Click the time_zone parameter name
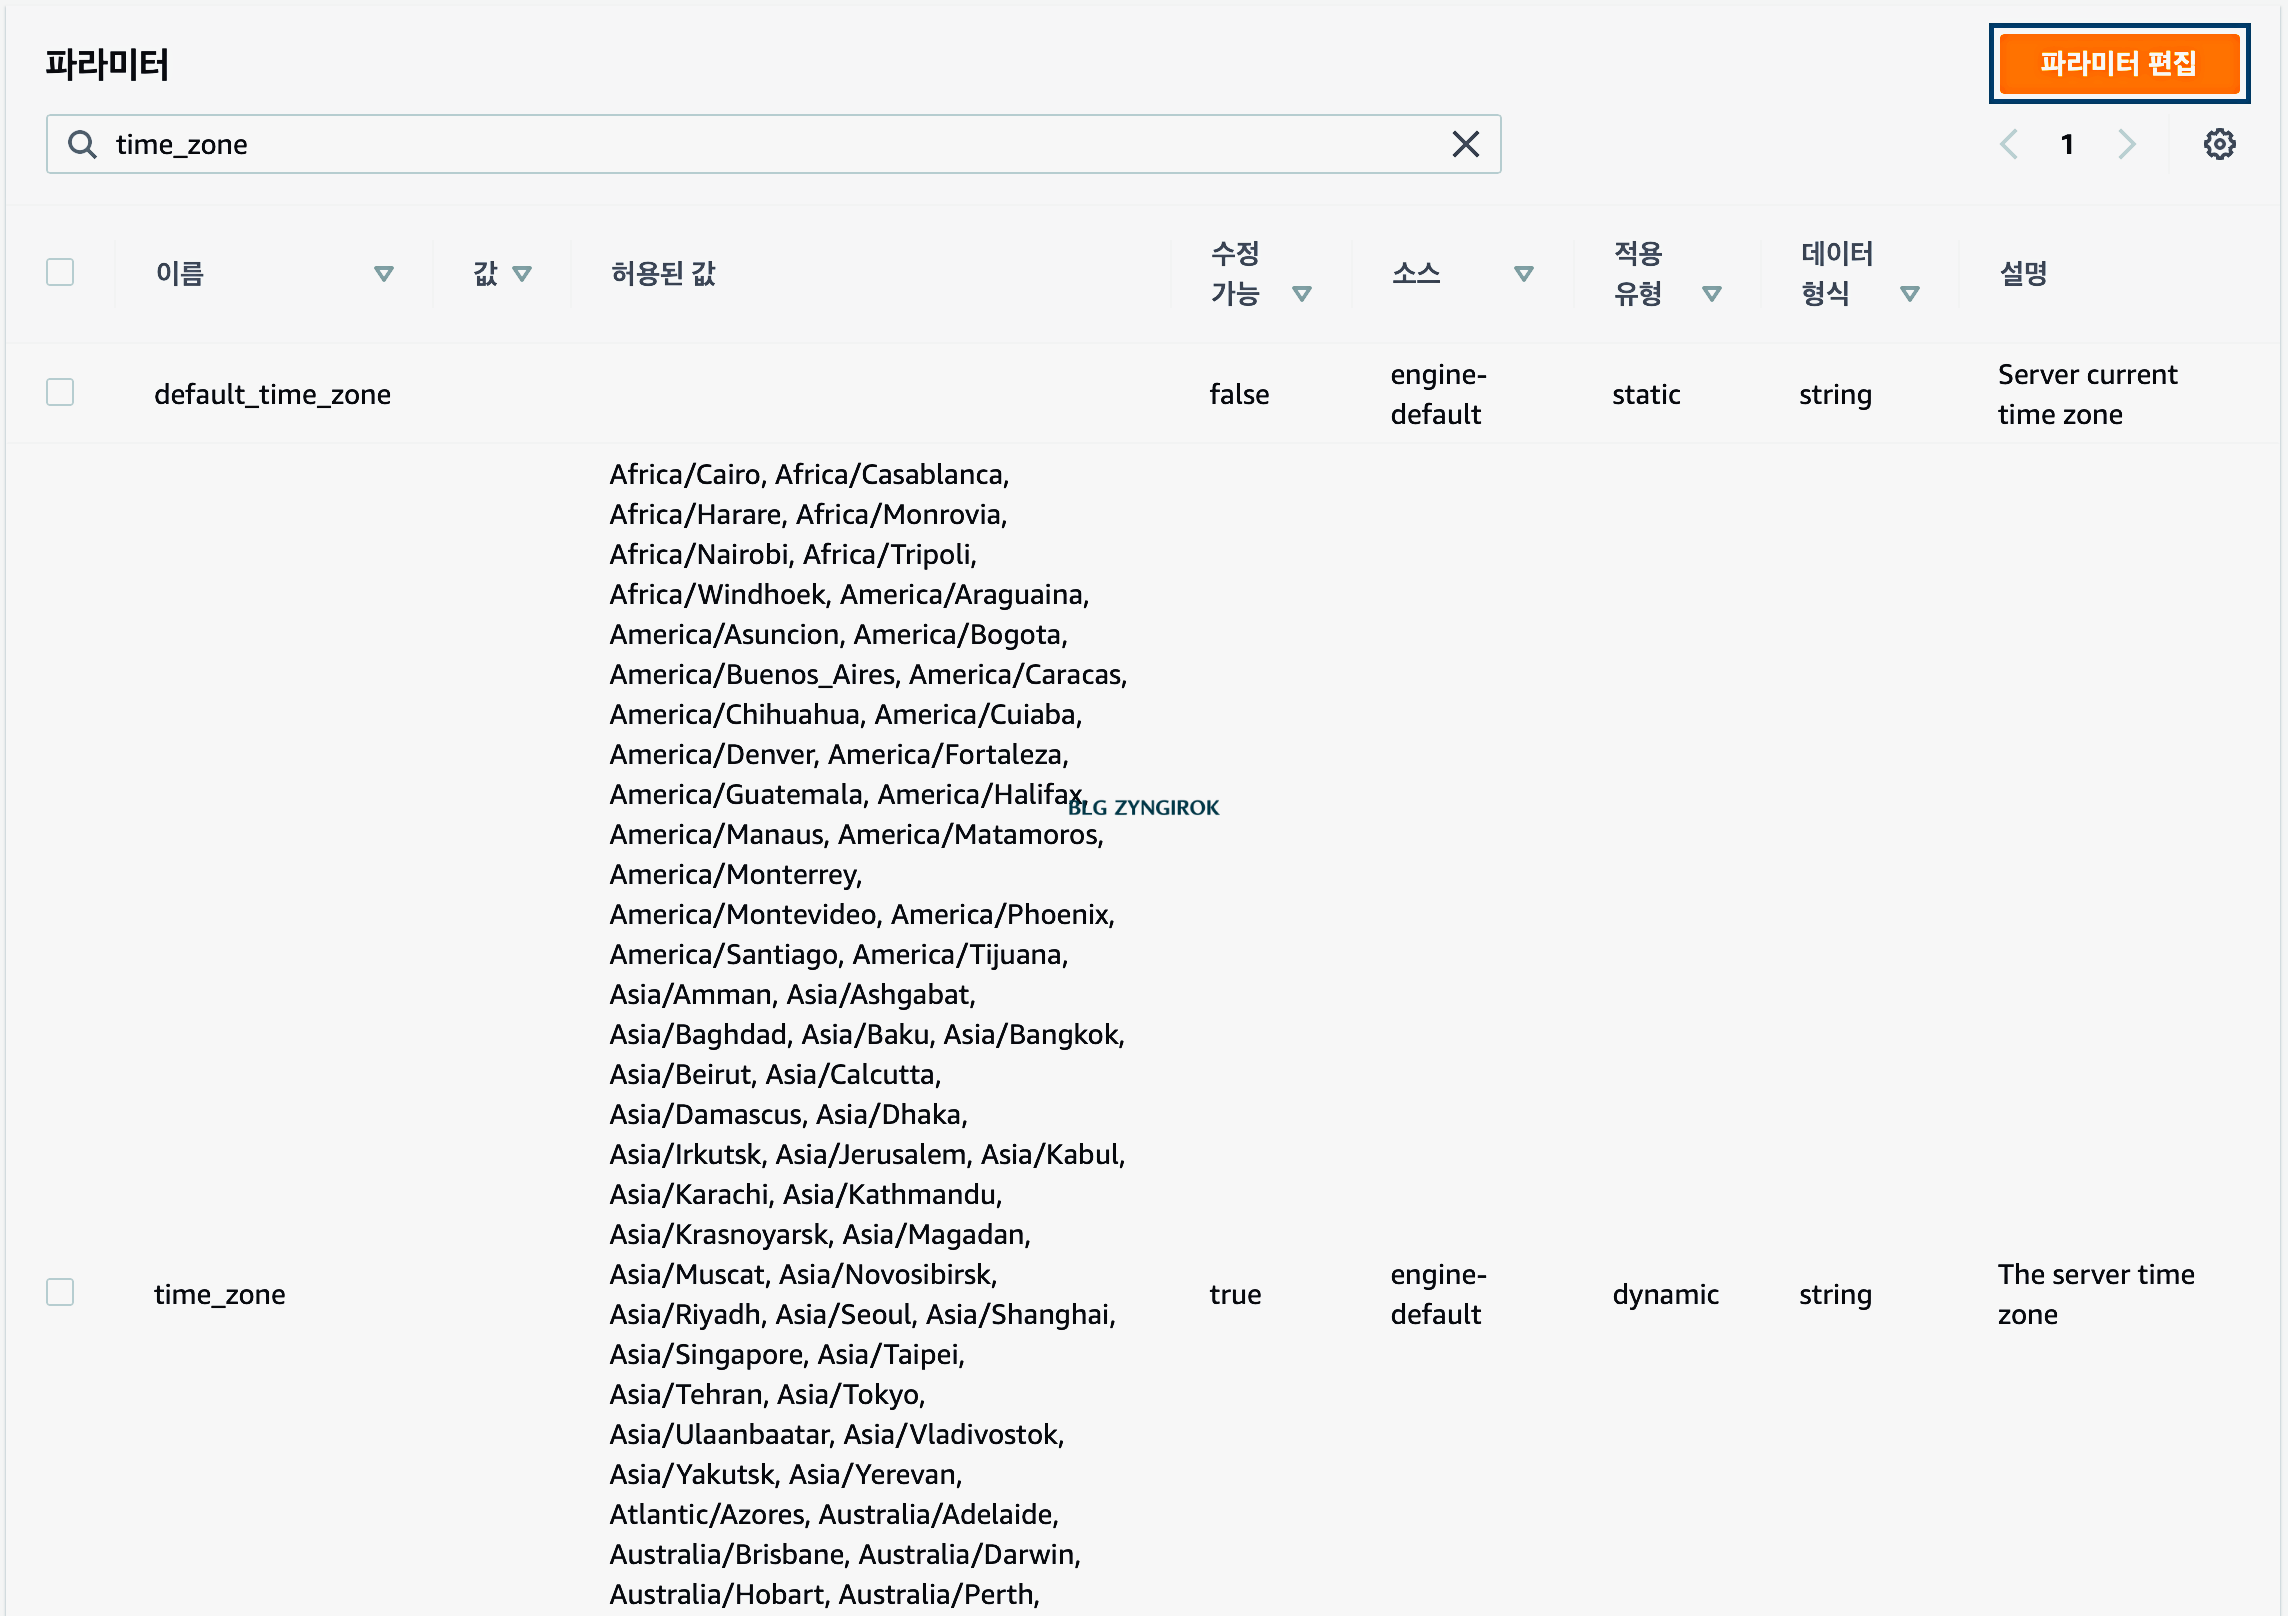Image resolution: width=2288 pixels, height=1616 pixels. 220,1295
